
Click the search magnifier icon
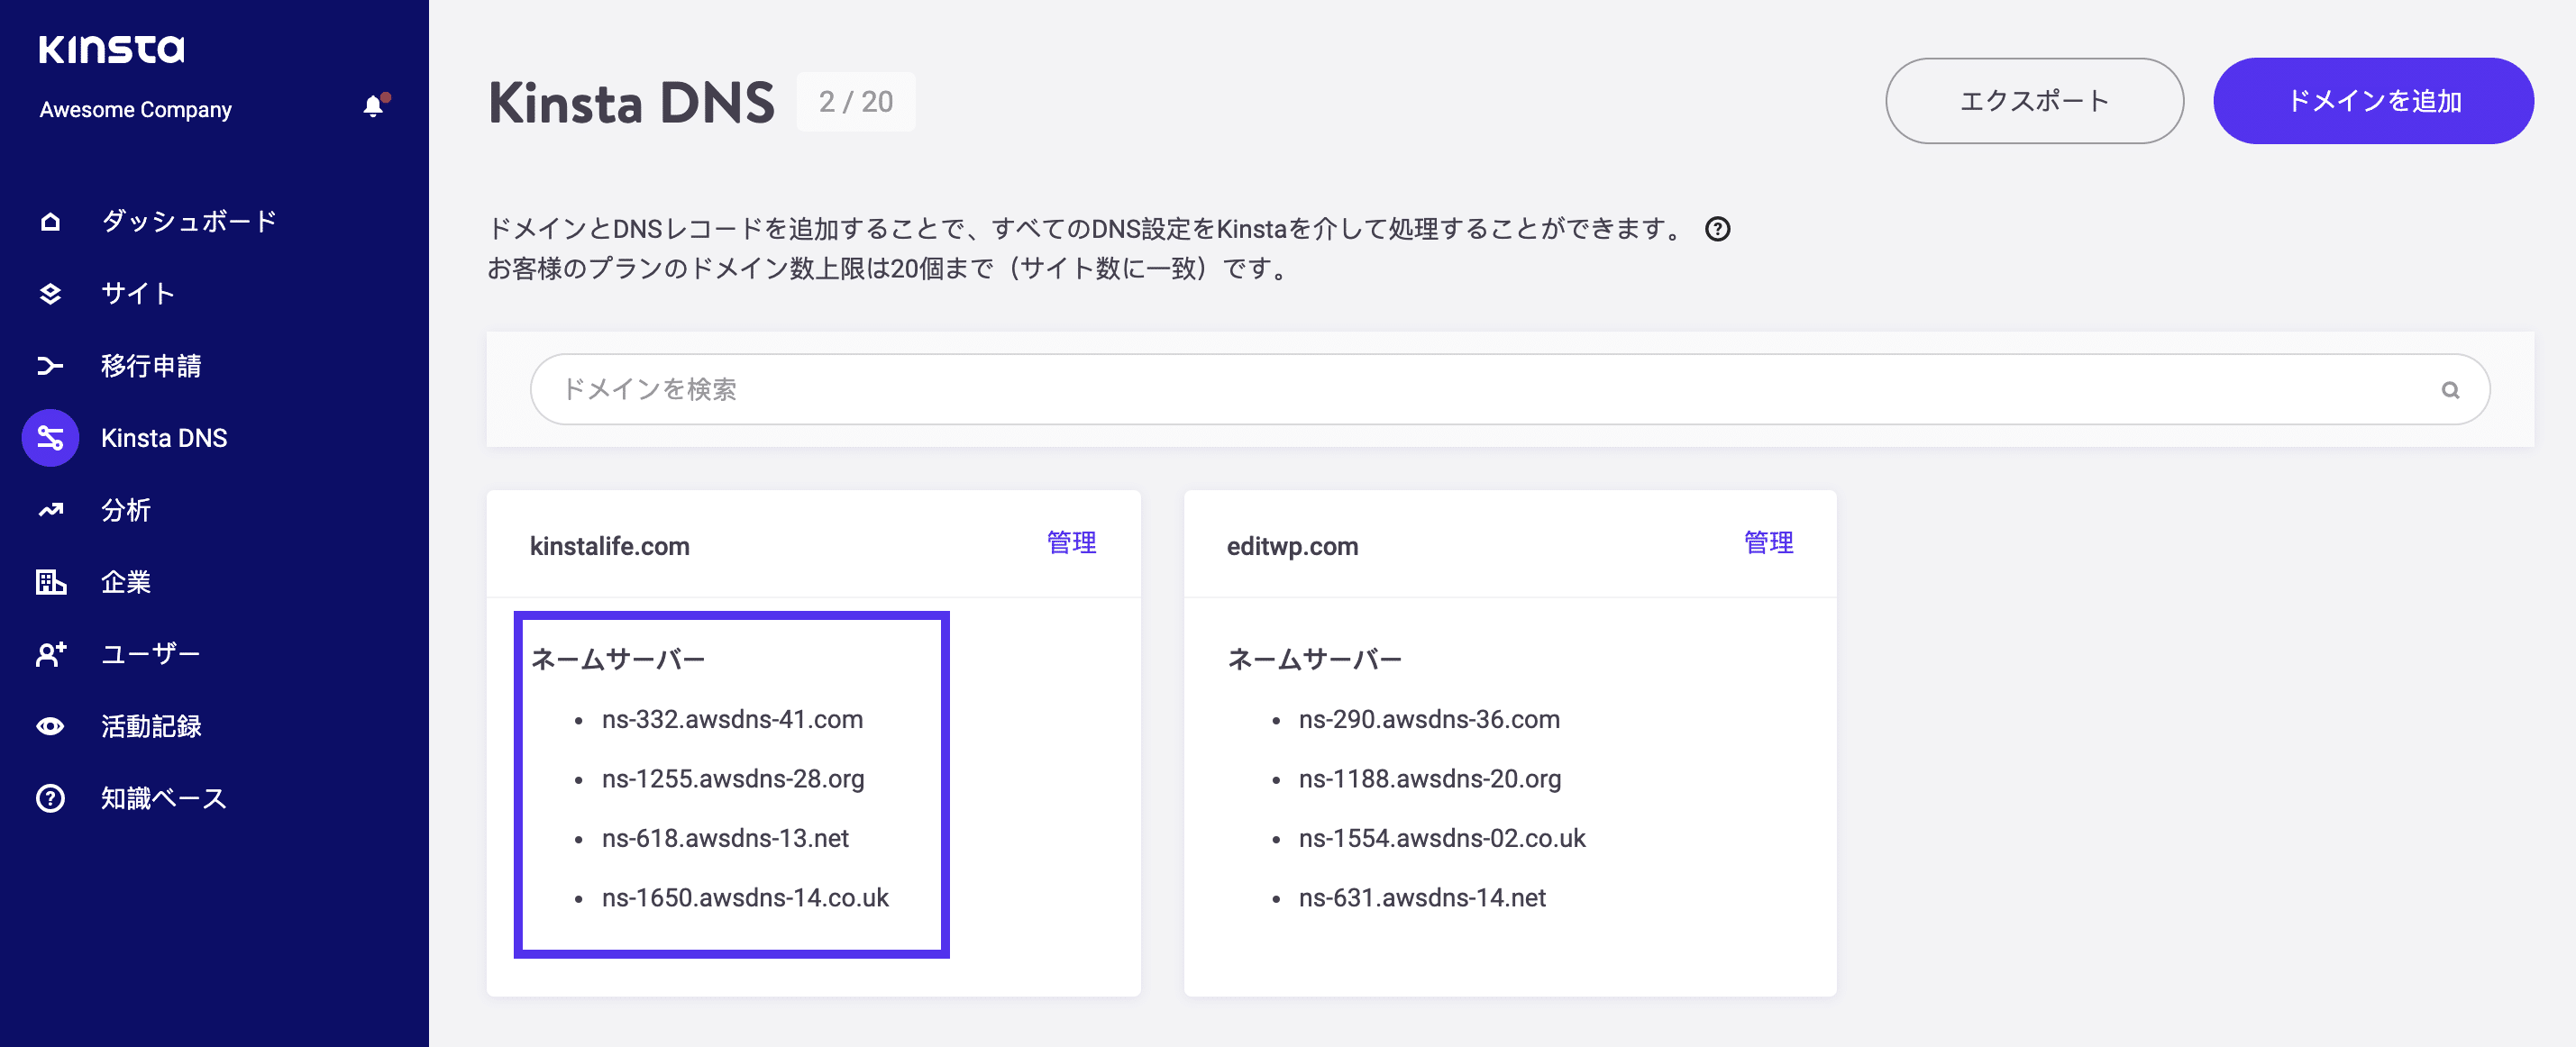pos(2449,390)
